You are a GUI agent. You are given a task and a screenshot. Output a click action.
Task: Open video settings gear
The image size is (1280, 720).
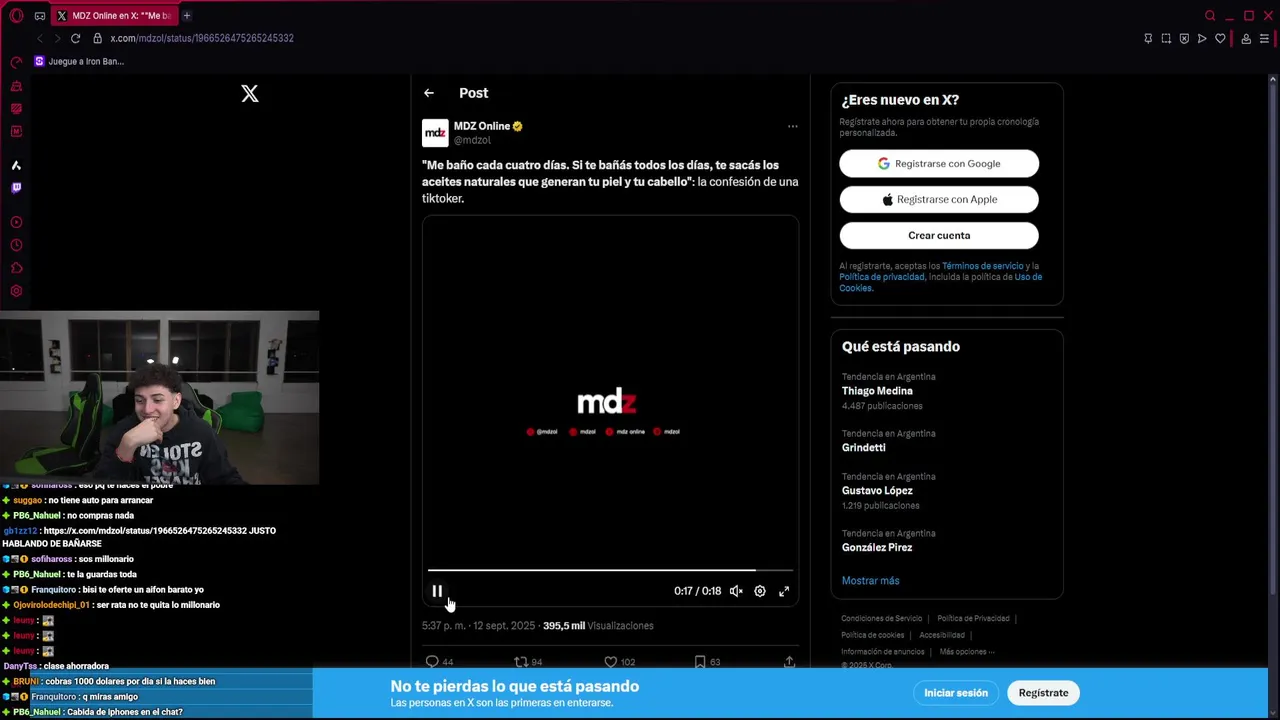(760, 591)
